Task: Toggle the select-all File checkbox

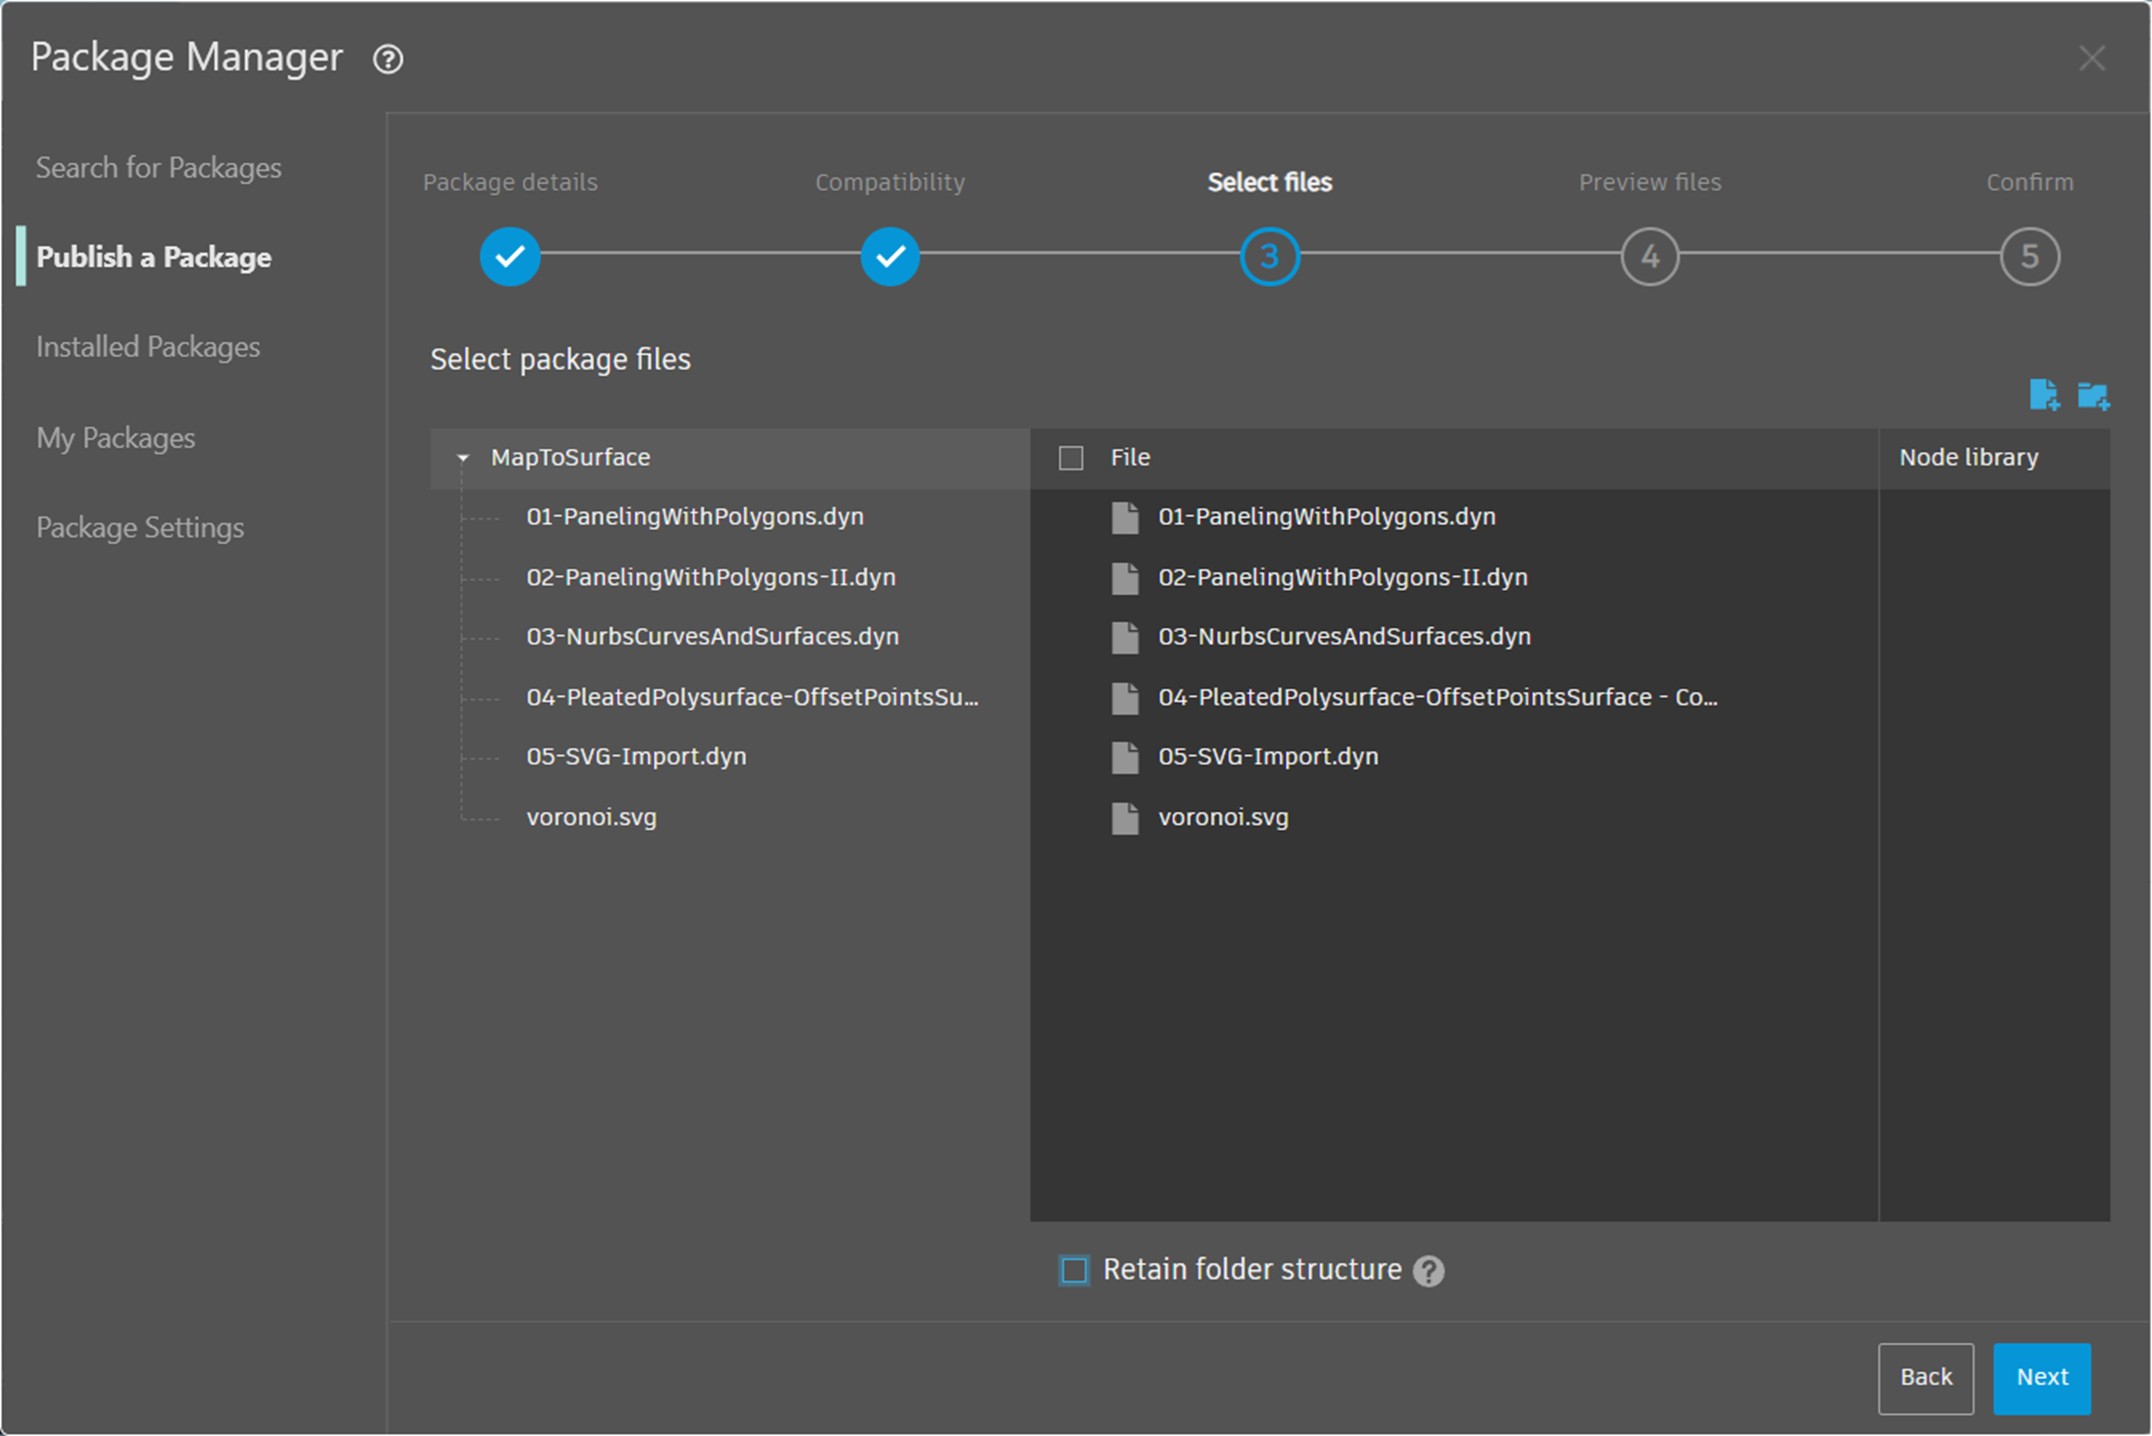Action: click(1071, 458)
